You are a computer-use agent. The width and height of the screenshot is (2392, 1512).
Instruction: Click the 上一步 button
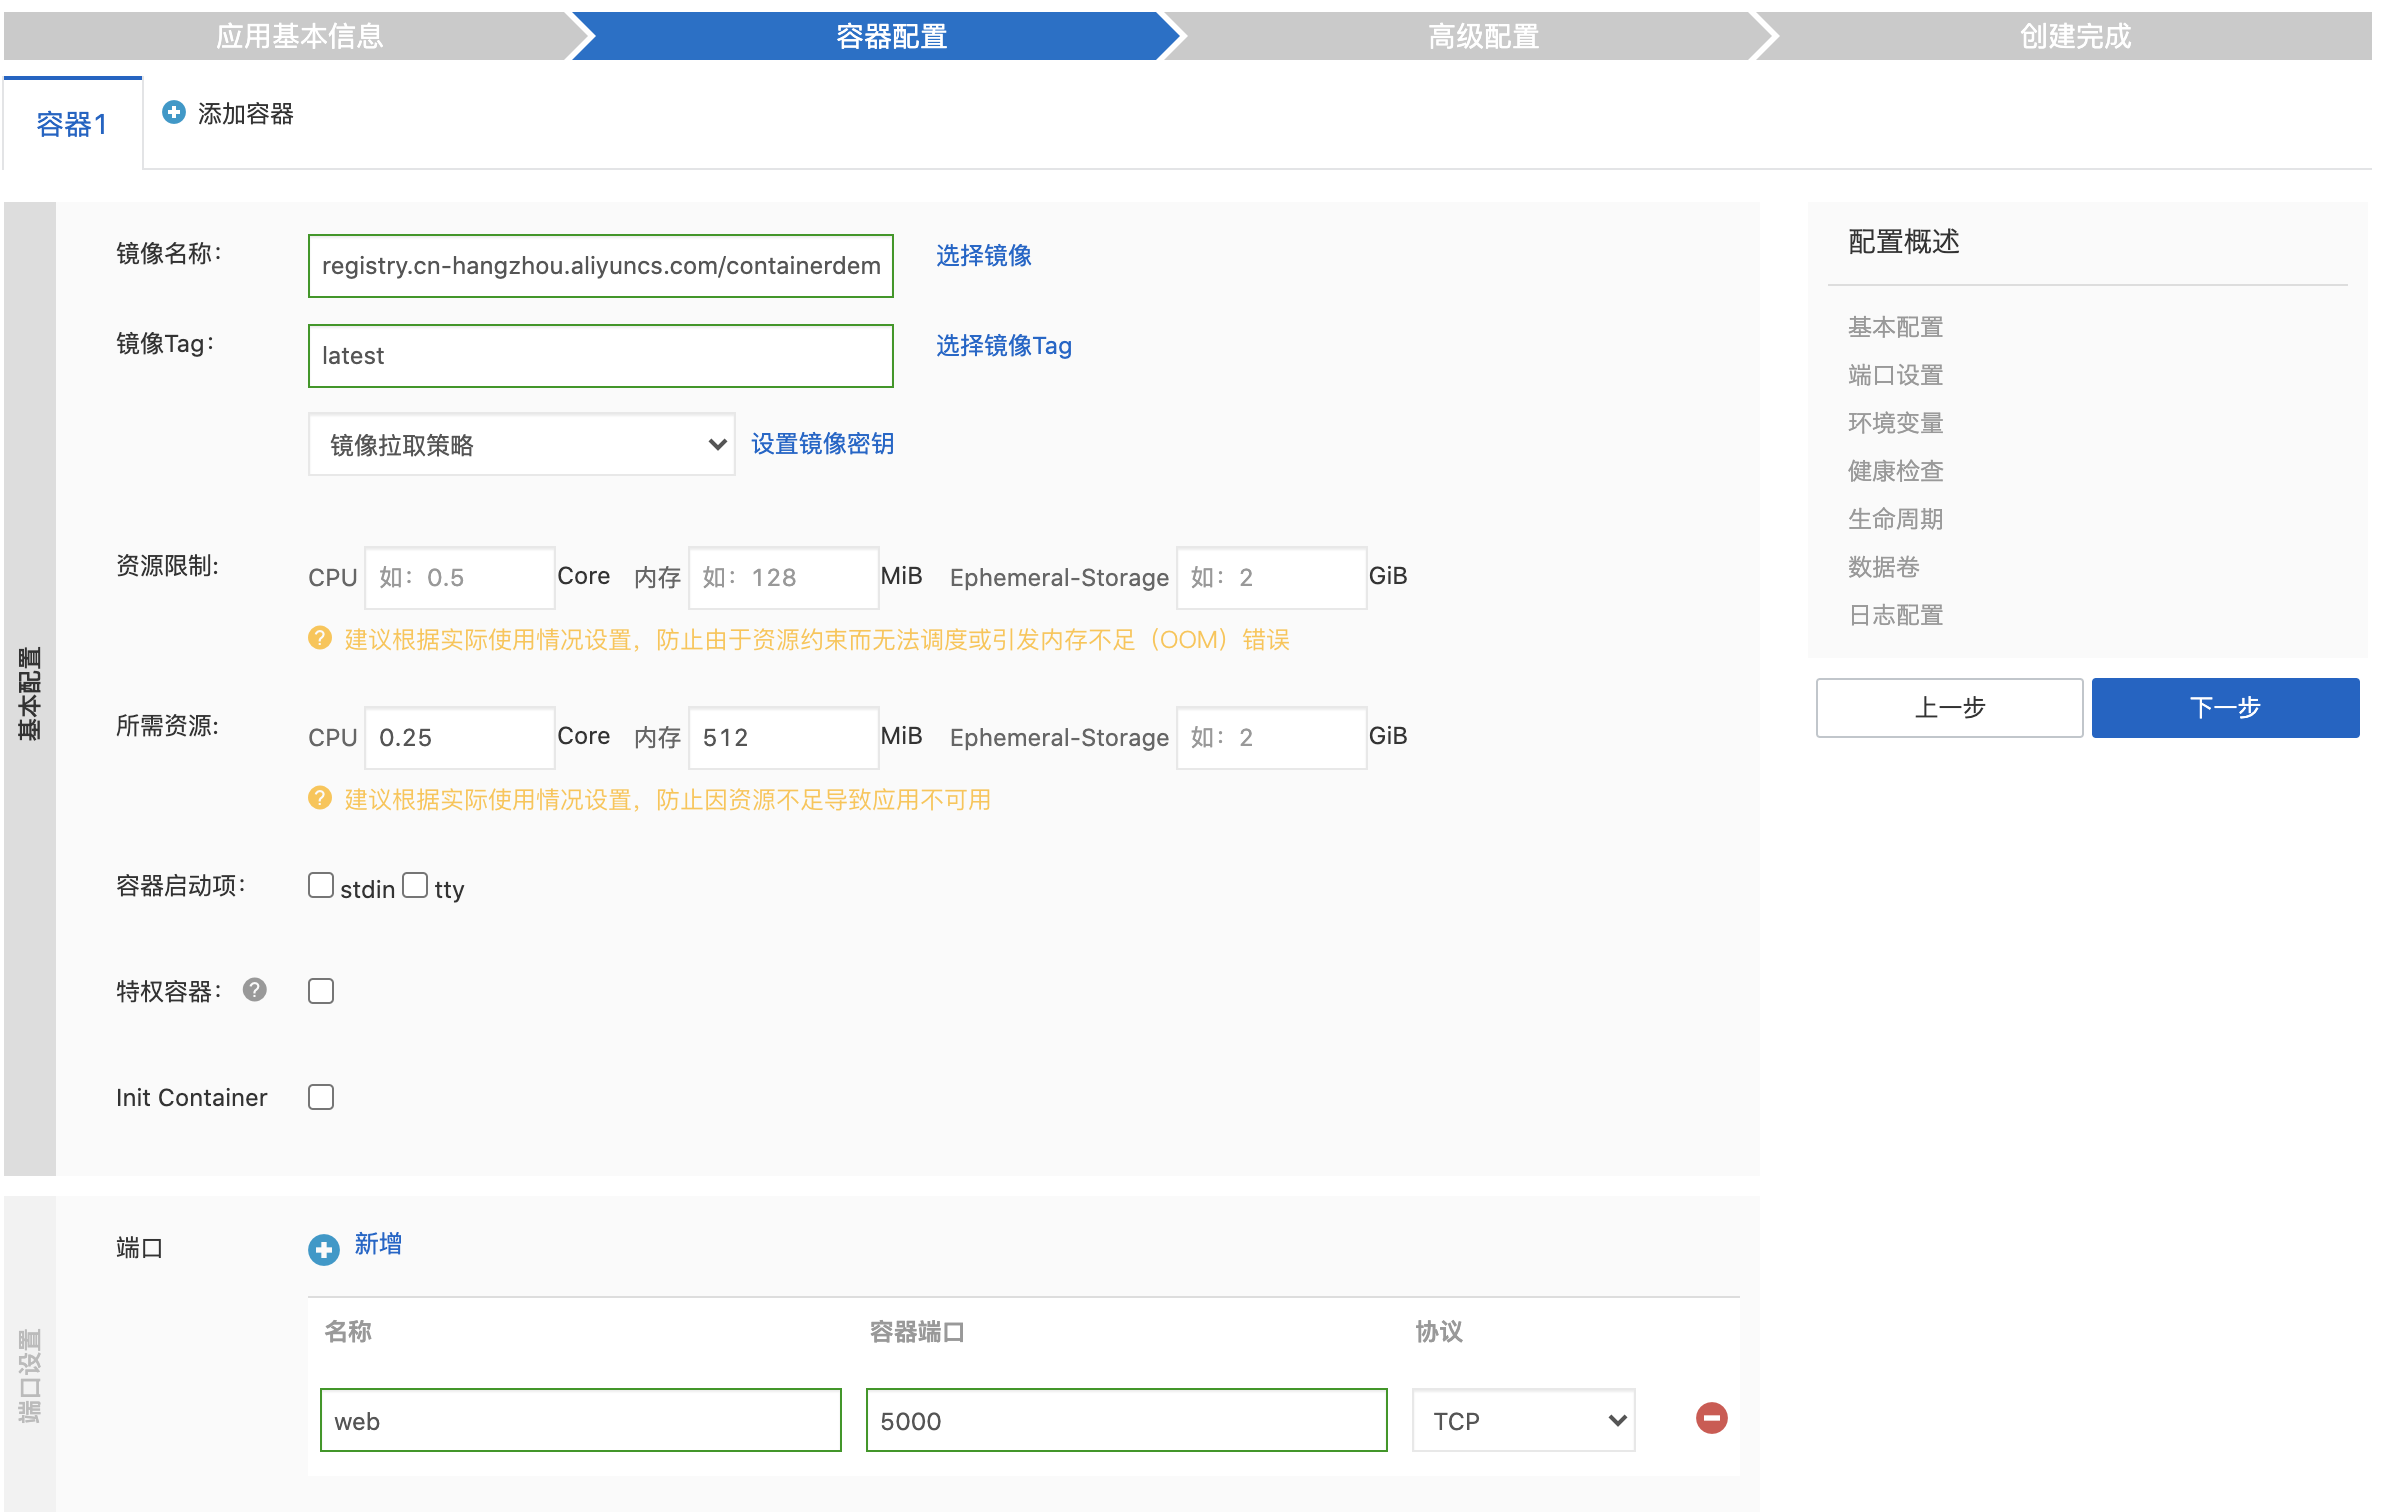pos(1948,708)
